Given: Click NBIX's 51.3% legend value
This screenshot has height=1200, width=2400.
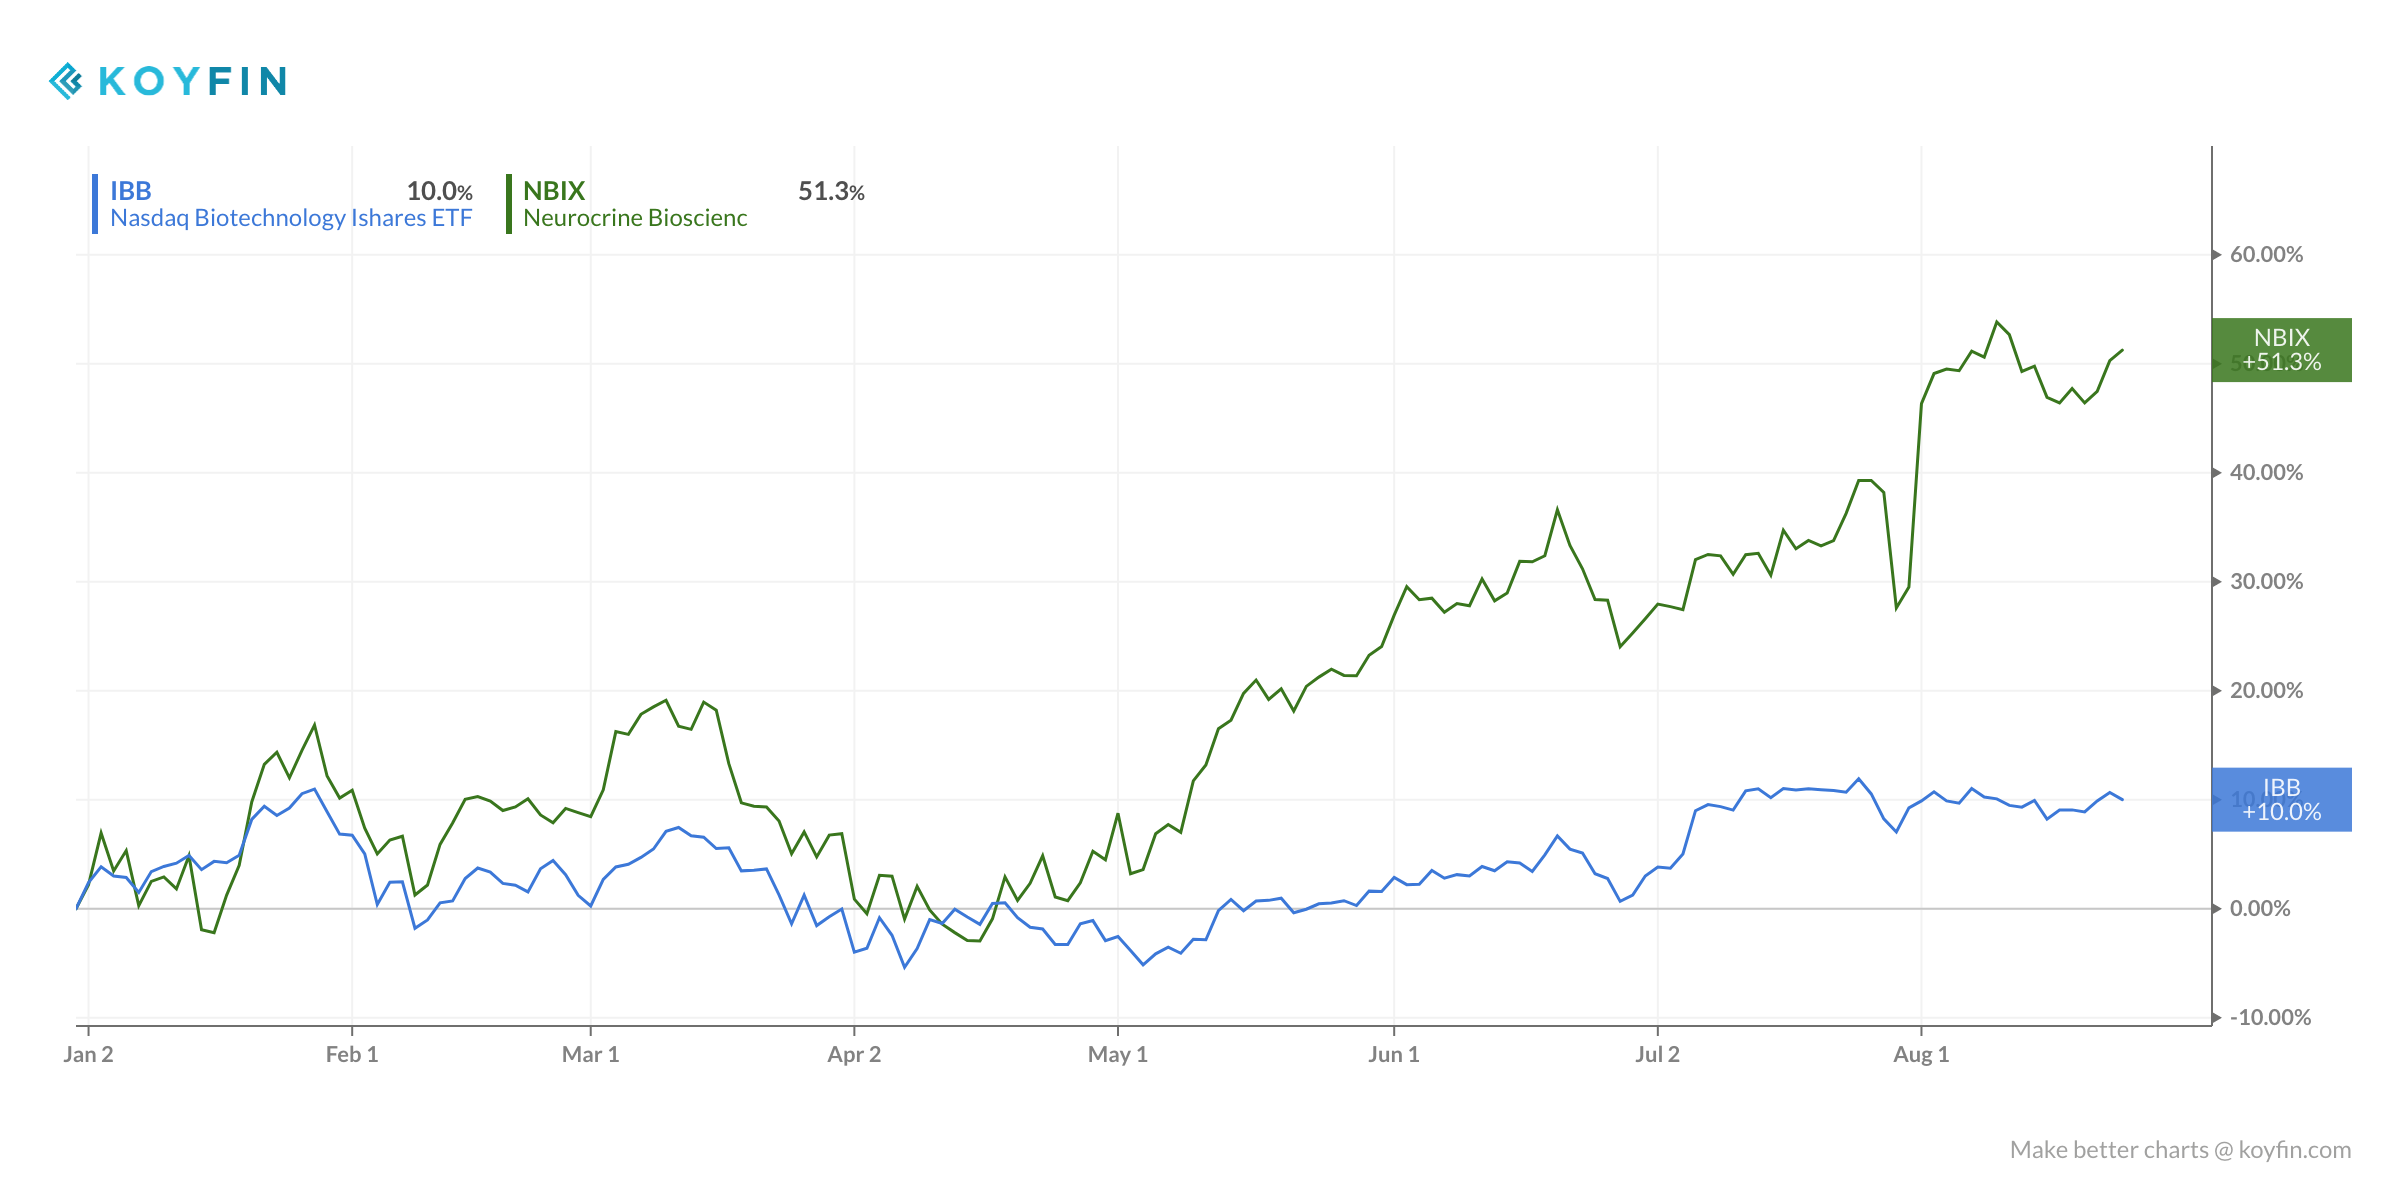Looking at the screenshot, I should pos(831,191).
